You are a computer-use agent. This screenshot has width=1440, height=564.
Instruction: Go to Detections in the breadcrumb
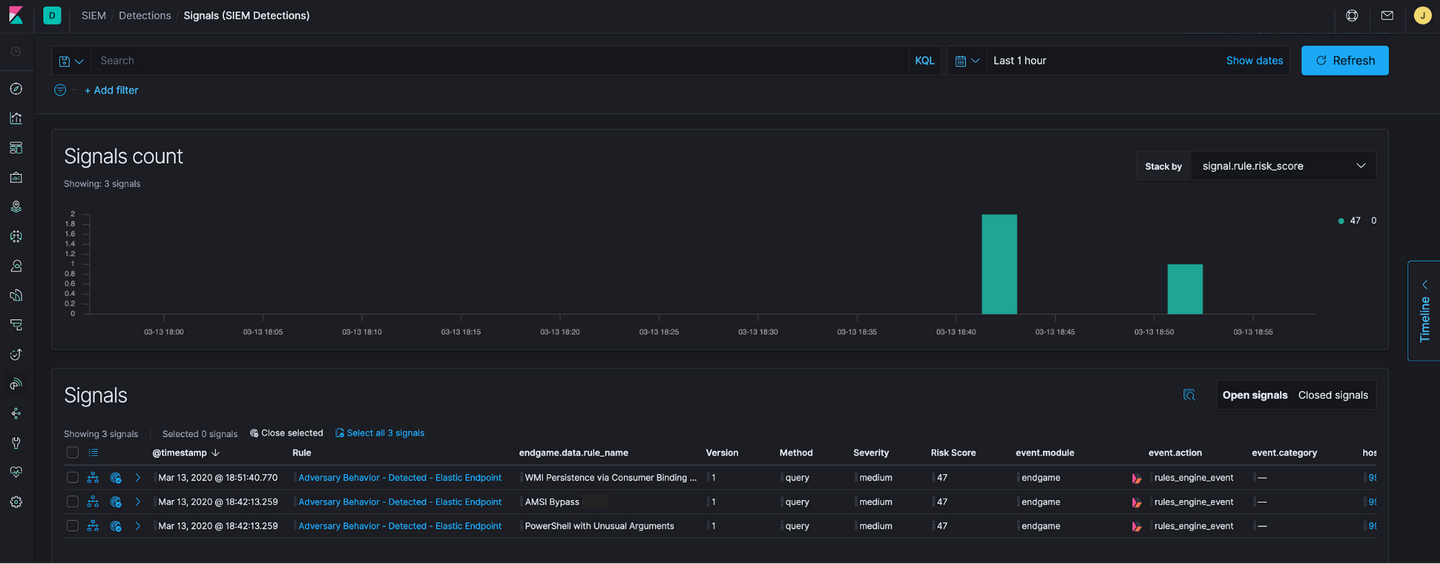(x=145, y=16)
